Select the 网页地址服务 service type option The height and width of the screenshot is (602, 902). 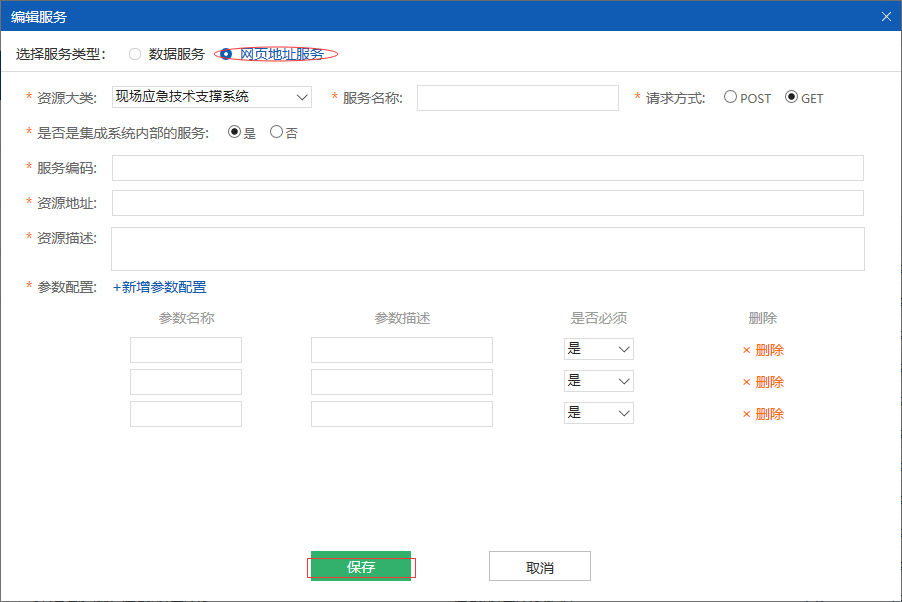226,54
